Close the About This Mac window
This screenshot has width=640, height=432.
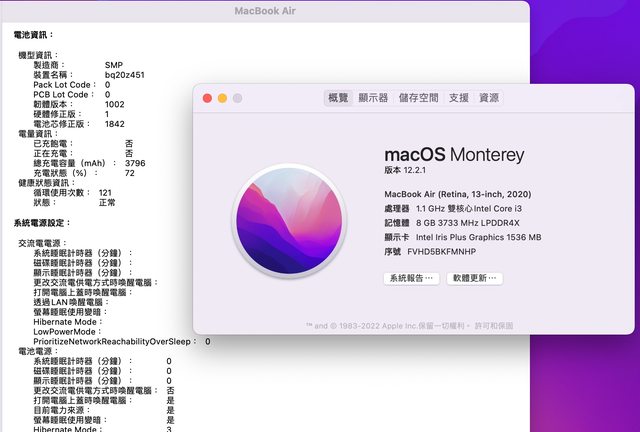point(207,98)
